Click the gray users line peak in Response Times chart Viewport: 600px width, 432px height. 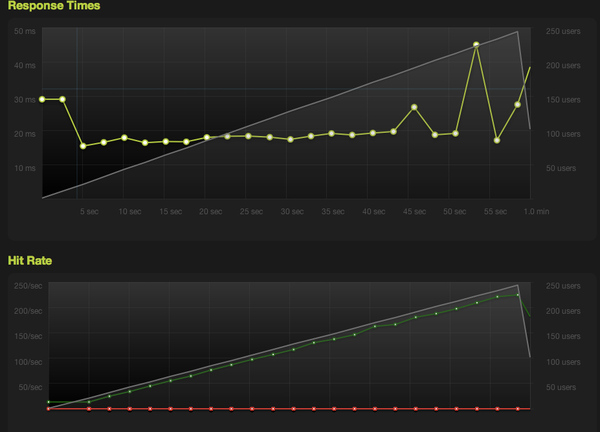517,32
